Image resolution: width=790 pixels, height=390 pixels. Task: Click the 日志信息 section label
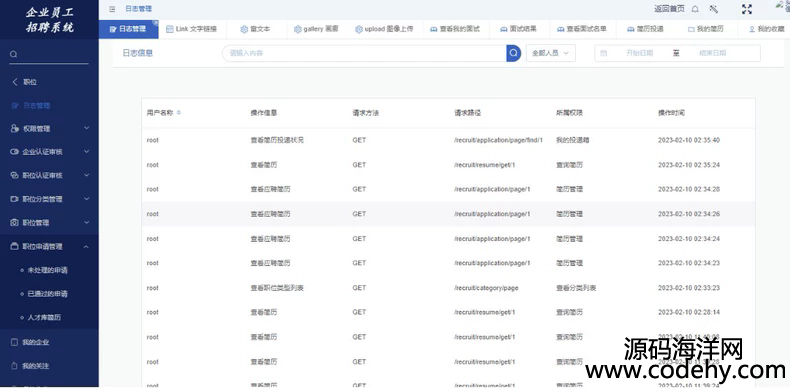point(138,53)
